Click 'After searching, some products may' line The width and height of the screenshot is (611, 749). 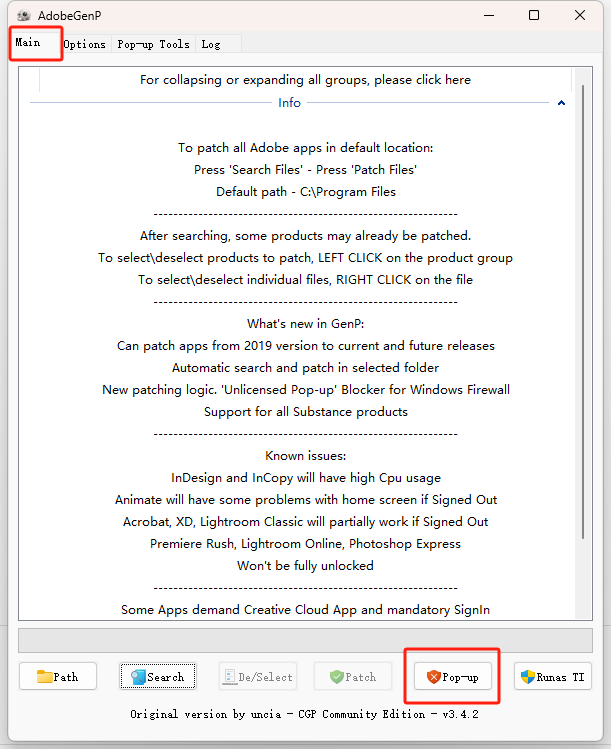pyautogui.click(x=306, y=235)
